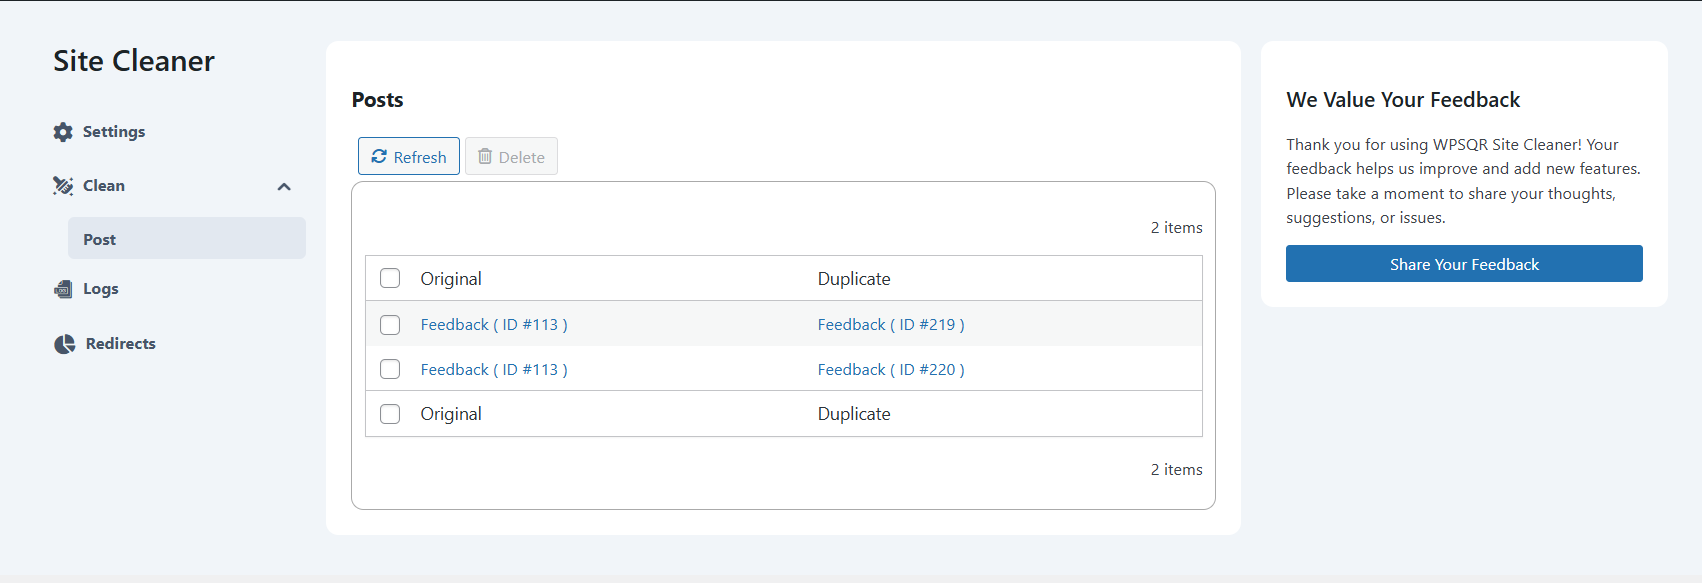Click the top Duplicate column header
The width and height of the screenshot is (1702, 583).
854,279
